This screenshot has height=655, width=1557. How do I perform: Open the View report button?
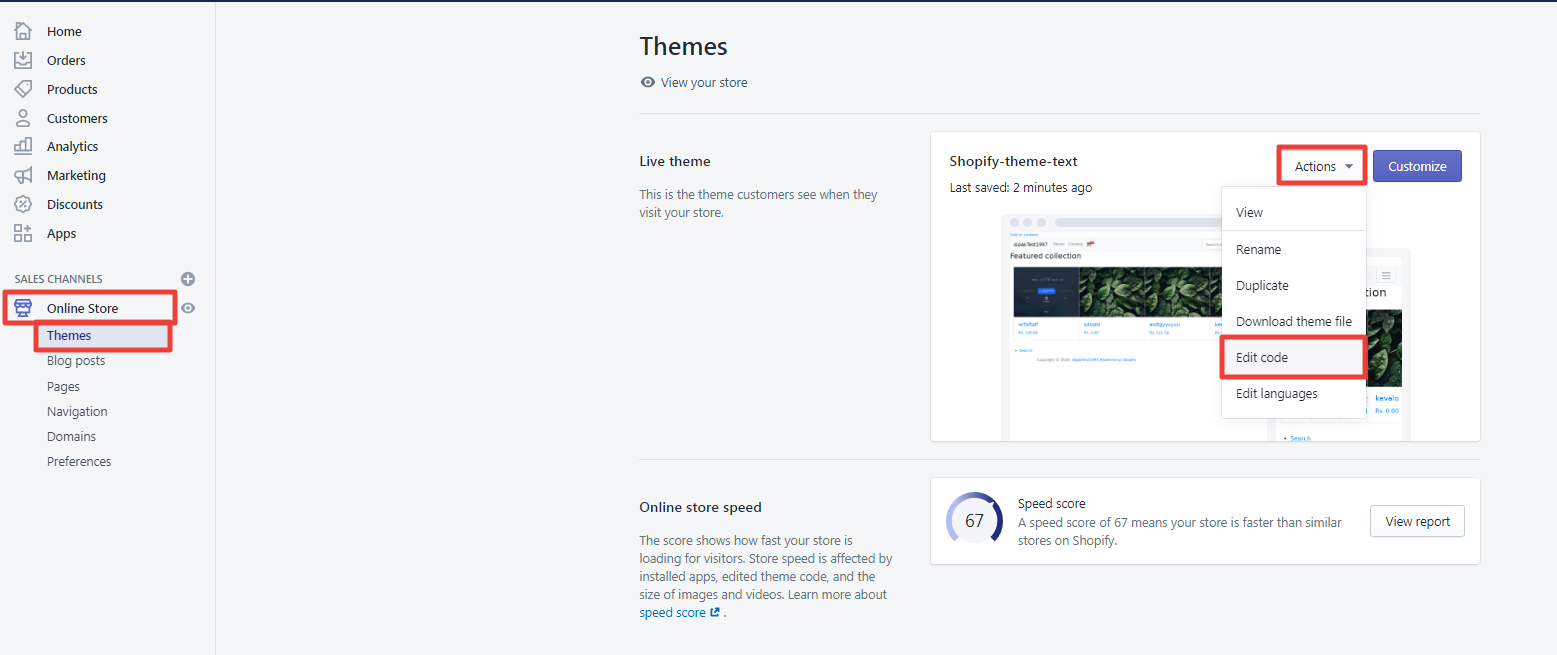(1417, 521)
